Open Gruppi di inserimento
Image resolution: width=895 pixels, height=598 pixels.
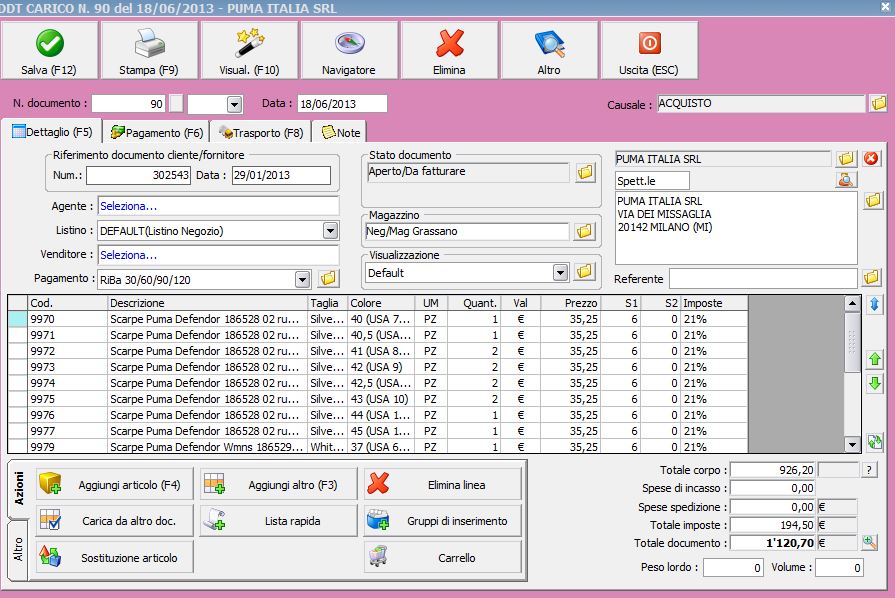click(x=443, y=520)
